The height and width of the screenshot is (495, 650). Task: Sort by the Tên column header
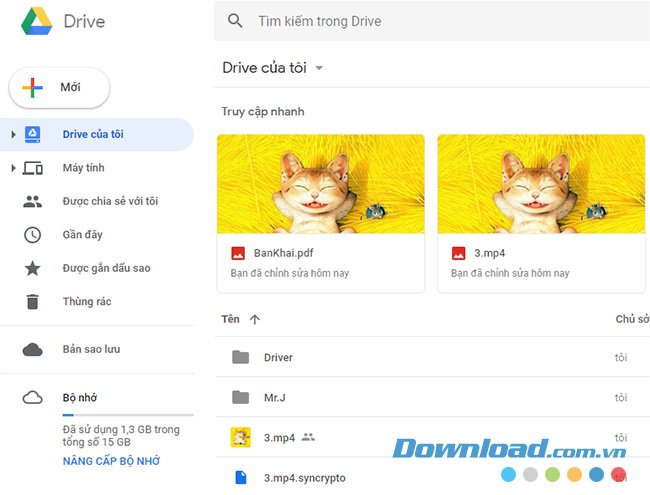(230, 319)
